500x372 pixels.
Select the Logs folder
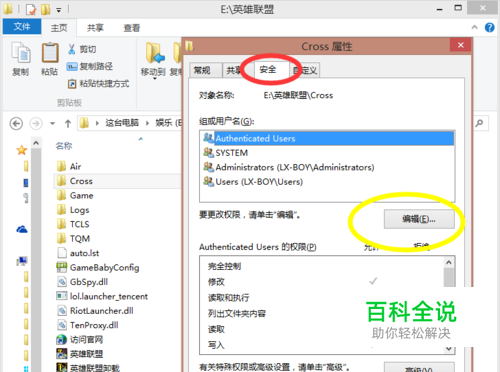[x=73, y=210]
